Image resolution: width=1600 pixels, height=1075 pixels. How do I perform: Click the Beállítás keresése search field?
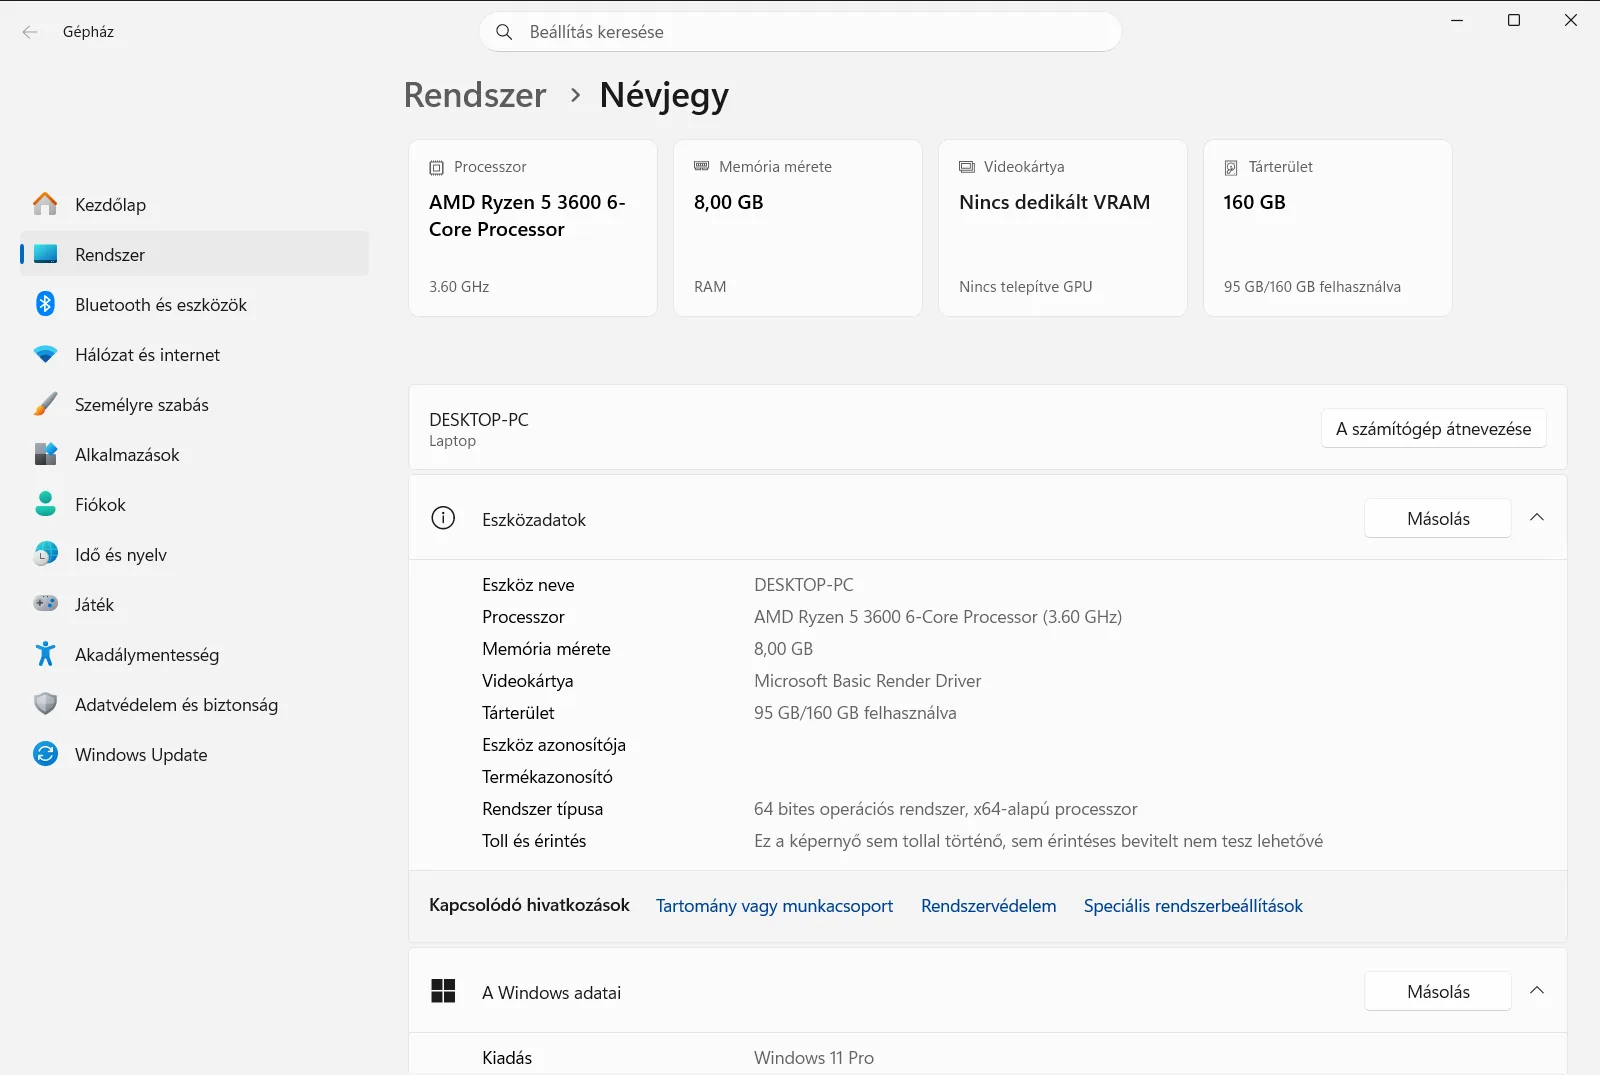tap(800, 32)
